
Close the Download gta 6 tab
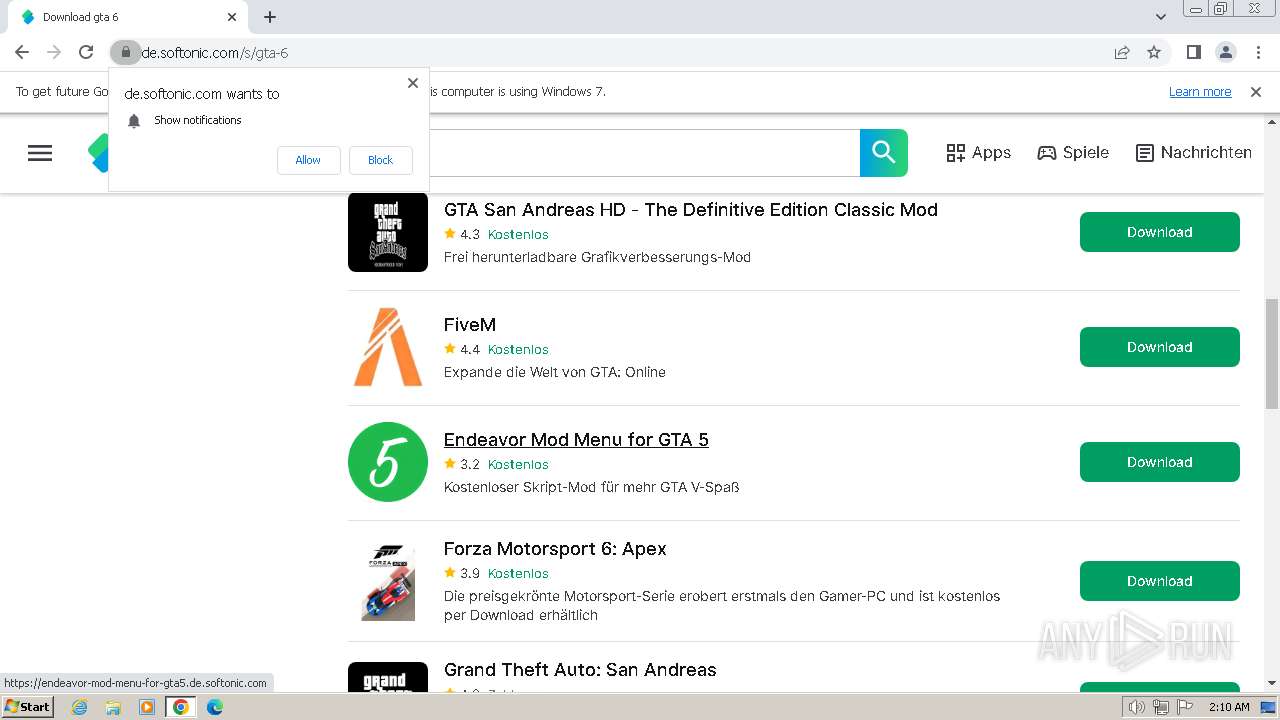[232, 17]
